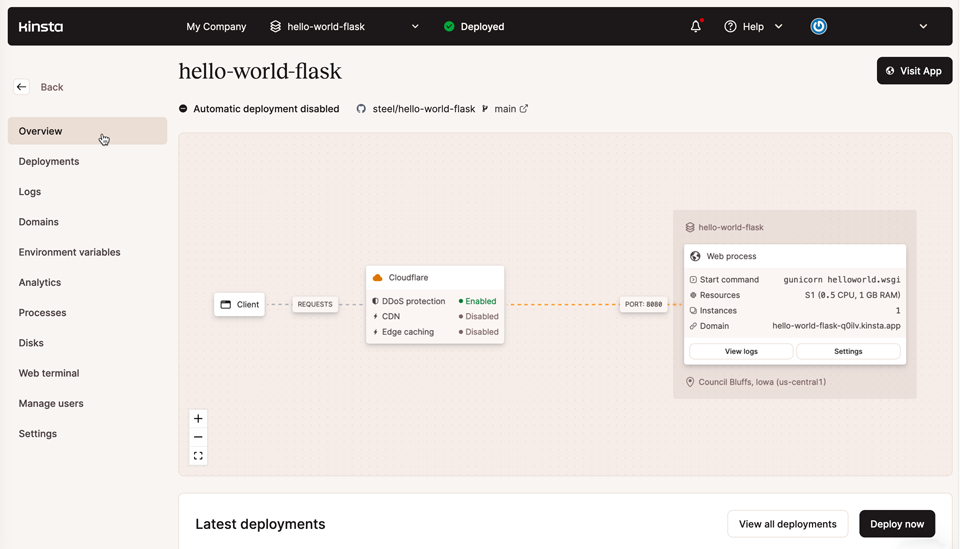Click the Back arrow icon
The image size is (960, 549).
pos(21,87)
